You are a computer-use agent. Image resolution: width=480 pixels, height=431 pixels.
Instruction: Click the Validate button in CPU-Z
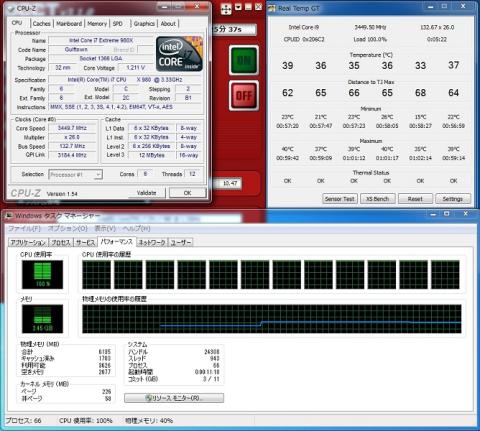coord(146,193)
